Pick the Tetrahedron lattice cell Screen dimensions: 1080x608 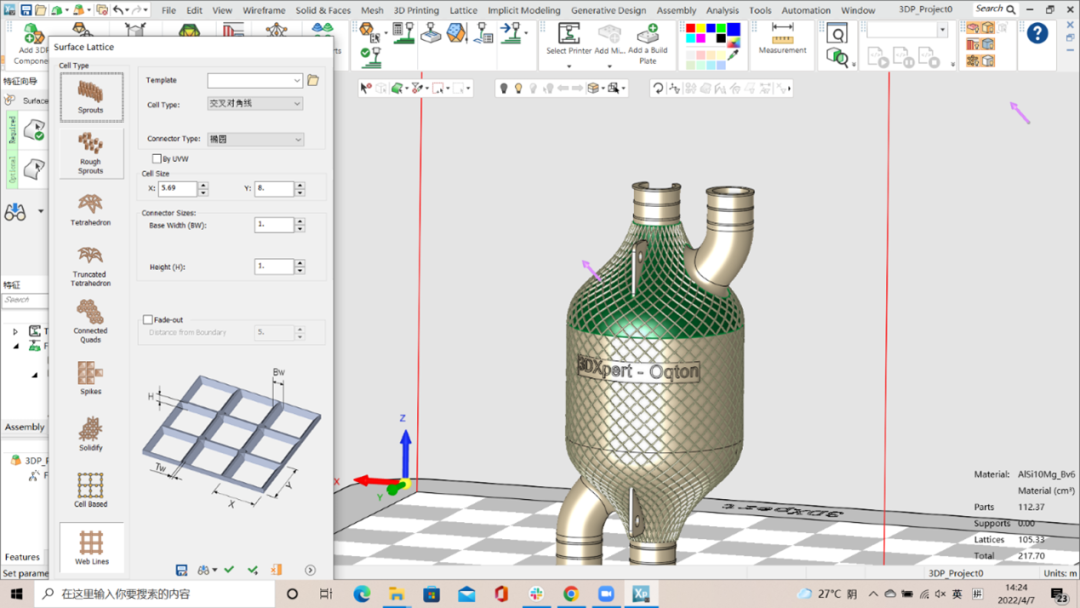(90, 209)
